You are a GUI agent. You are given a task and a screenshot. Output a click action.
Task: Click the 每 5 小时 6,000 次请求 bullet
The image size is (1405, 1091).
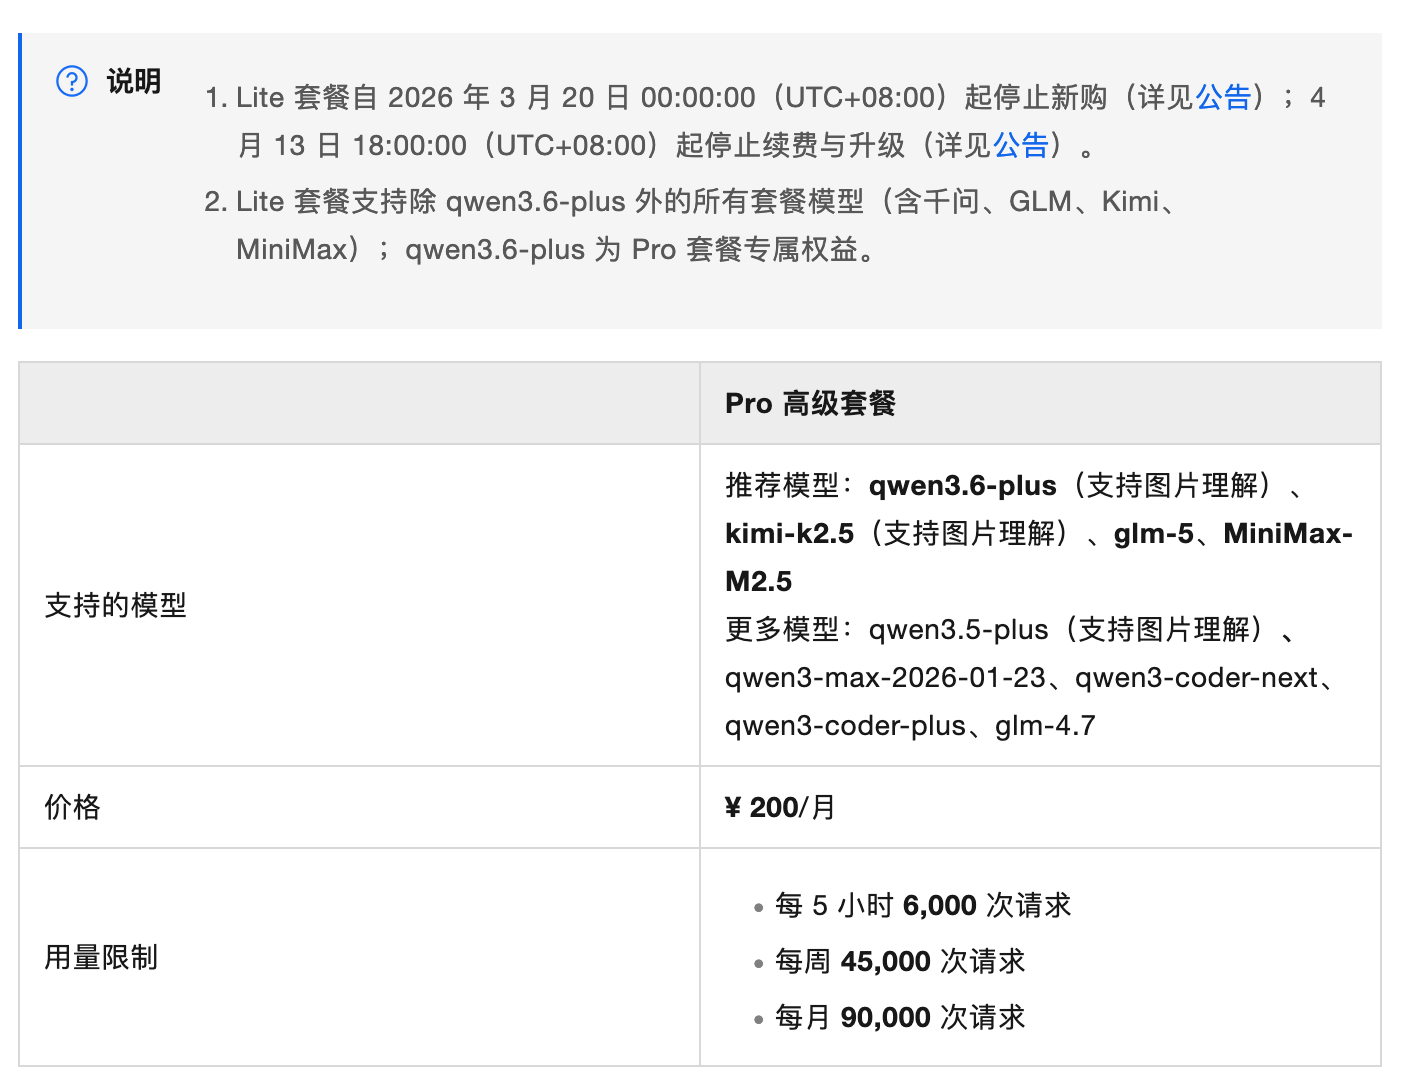pos(922,905)
